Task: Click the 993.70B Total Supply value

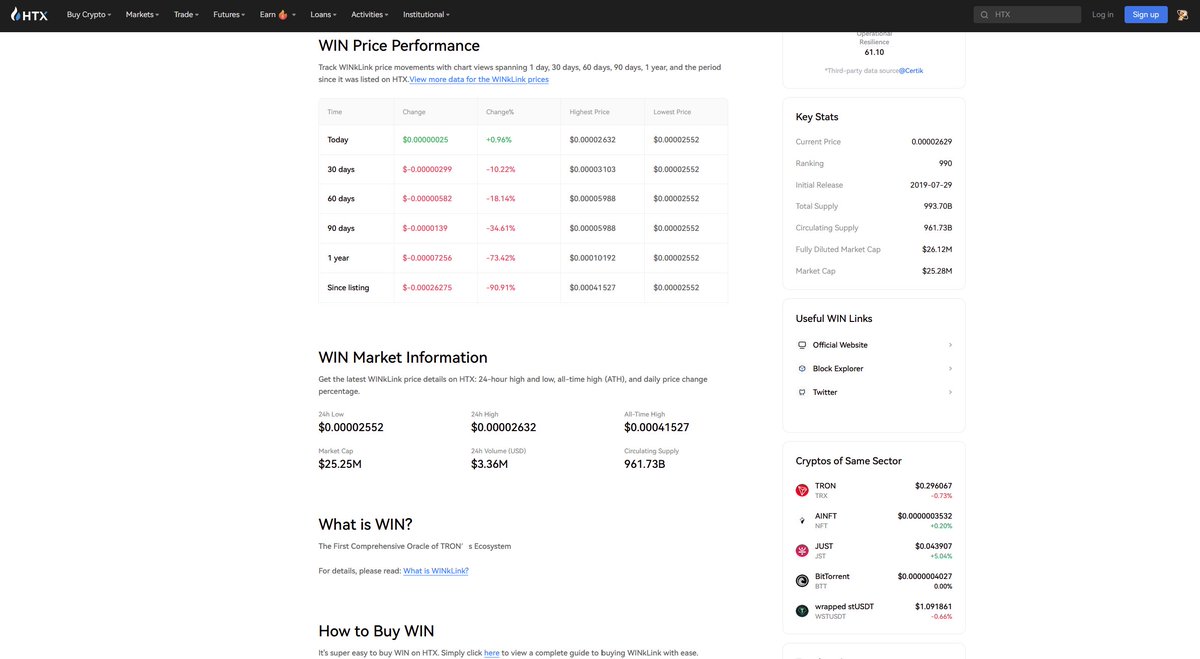Action: (938, 206)
